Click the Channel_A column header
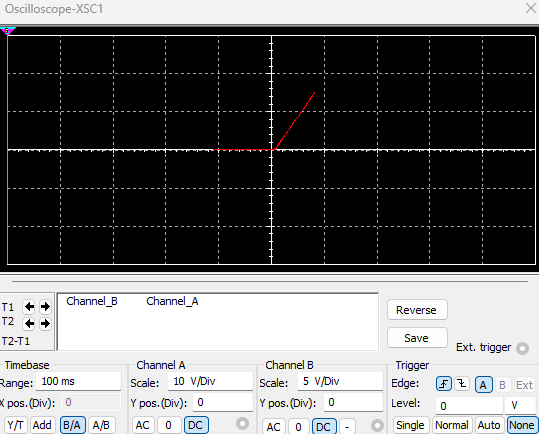This screenshot has width=539, height=434. [x=172, y=301]
